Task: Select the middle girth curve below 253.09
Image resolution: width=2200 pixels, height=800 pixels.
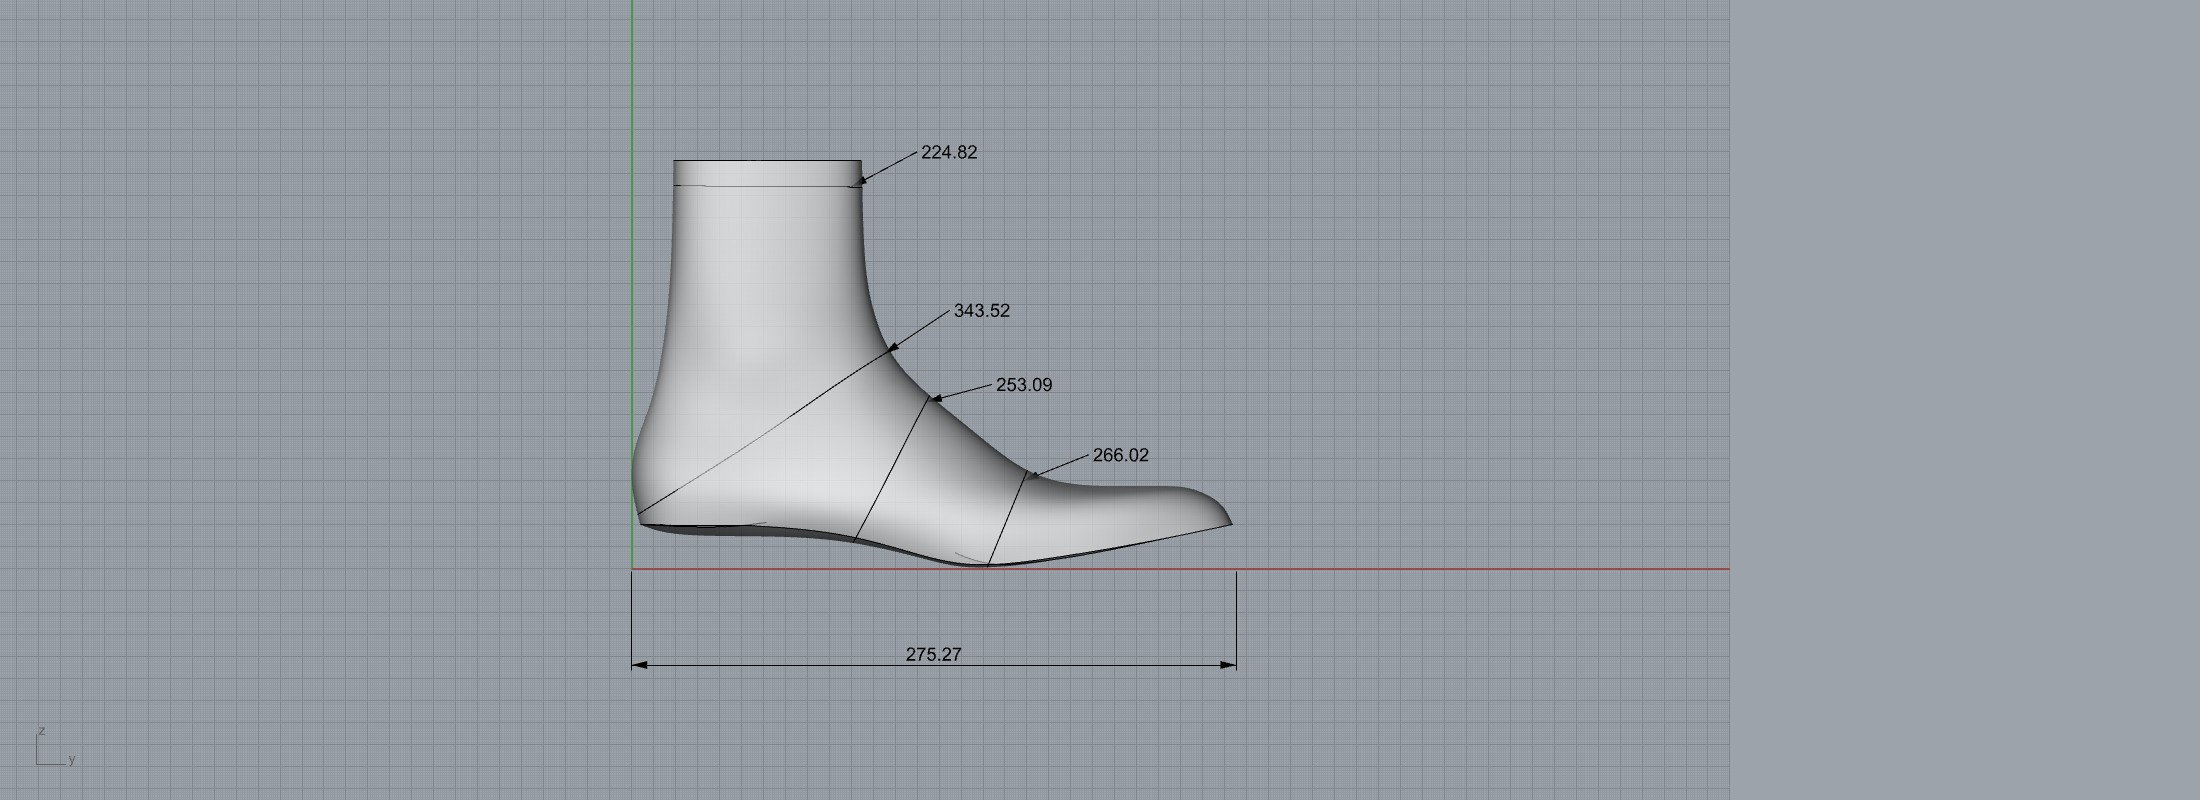Action: (893, 468)
